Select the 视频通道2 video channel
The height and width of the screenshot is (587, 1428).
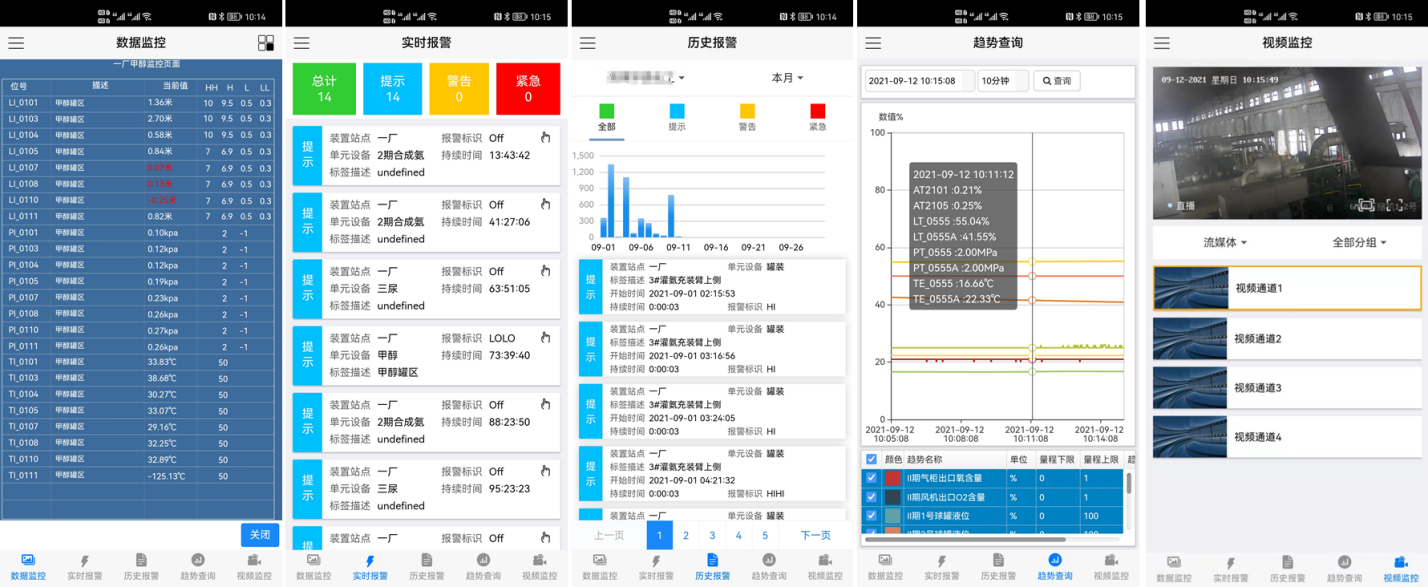click(1287, 338)
